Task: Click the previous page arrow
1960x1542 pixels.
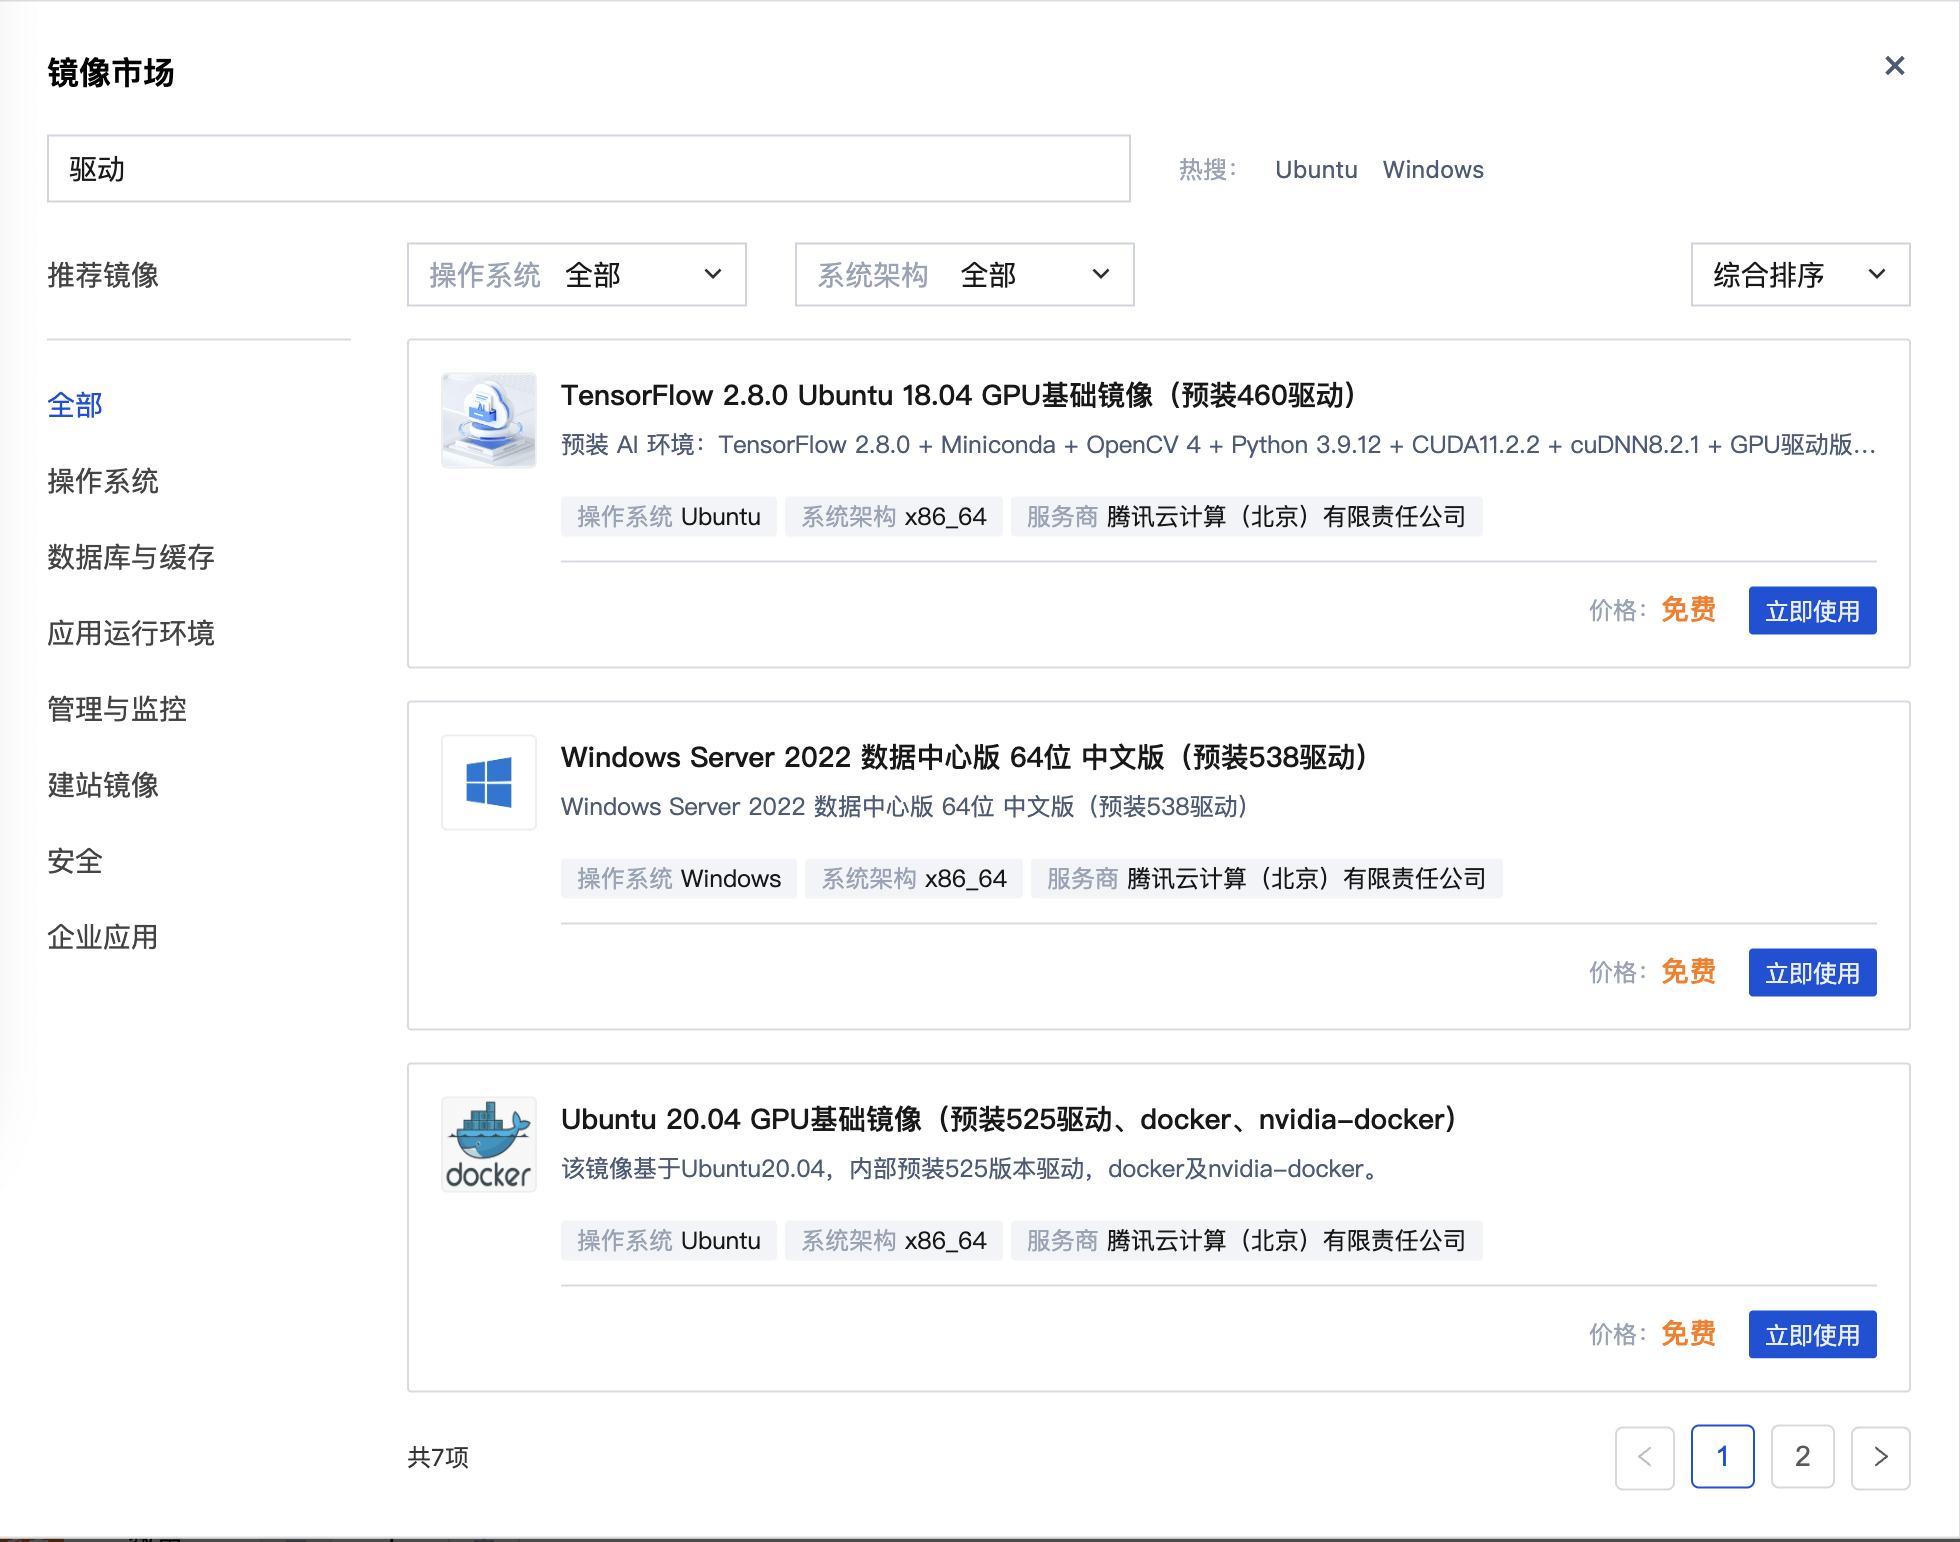Action: click(x=1644, y=1457)
